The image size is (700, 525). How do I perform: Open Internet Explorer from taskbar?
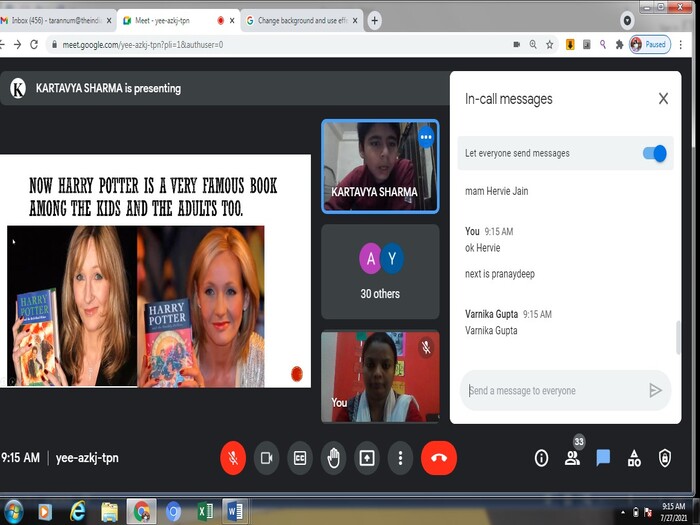click(x=78, y=512)
